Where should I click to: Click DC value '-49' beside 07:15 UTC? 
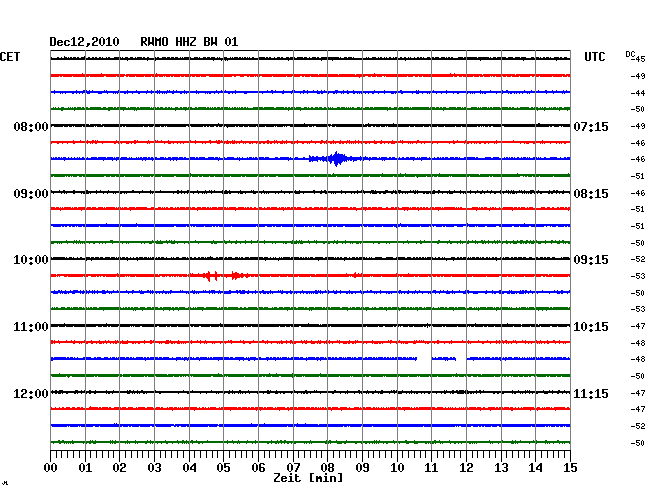638,126
